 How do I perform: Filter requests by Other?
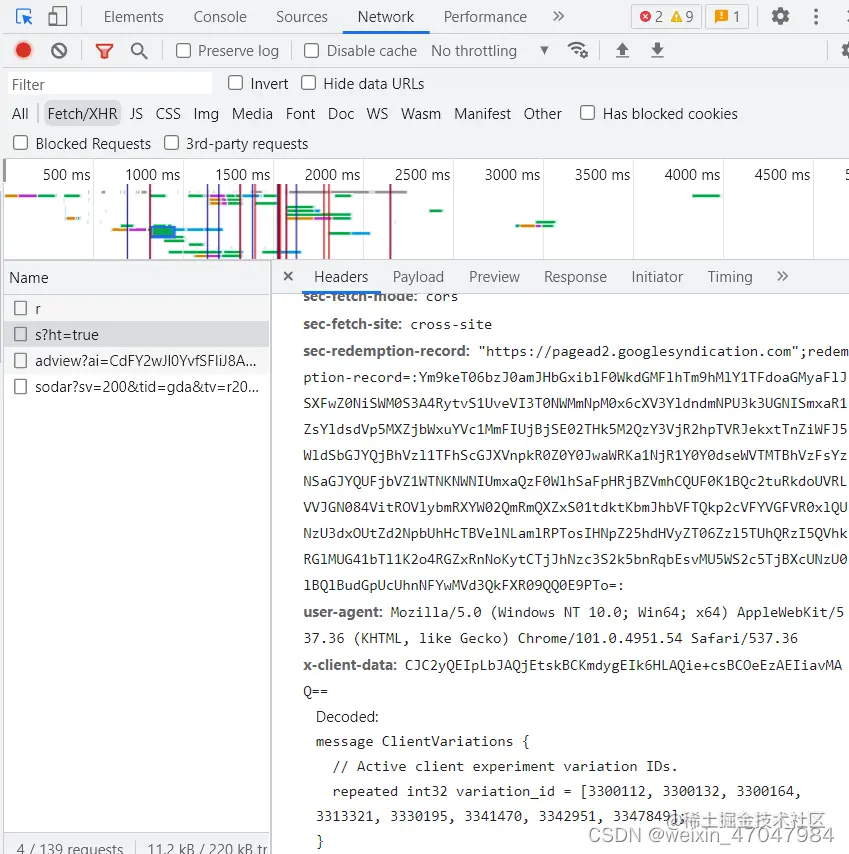tap(542, 114)
